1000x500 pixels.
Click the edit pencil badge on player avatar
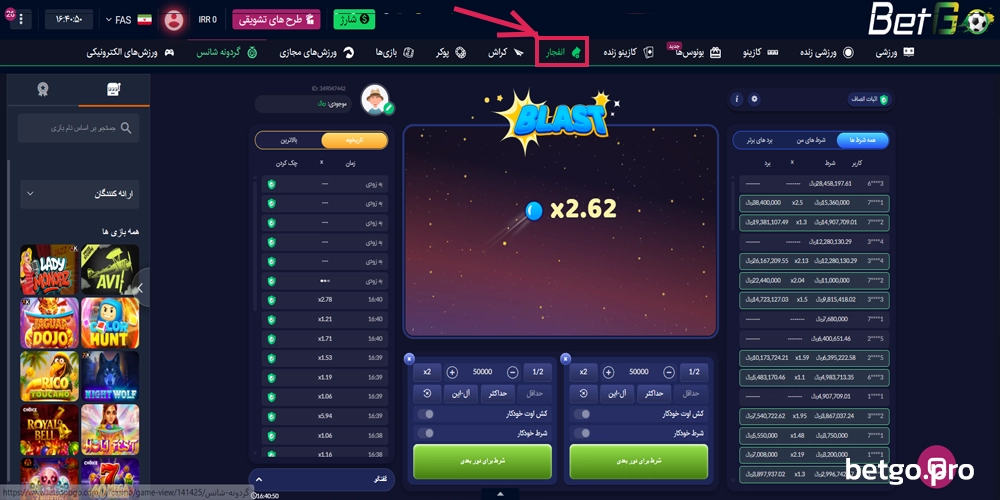(388, 108)
